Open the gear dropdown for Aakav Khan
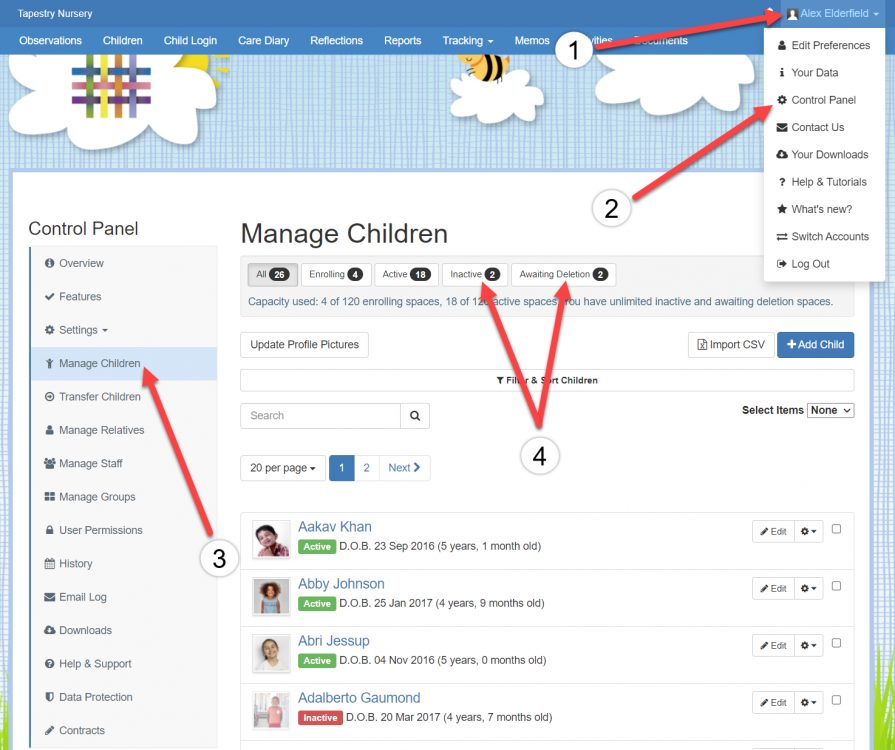 coord(808,531)
